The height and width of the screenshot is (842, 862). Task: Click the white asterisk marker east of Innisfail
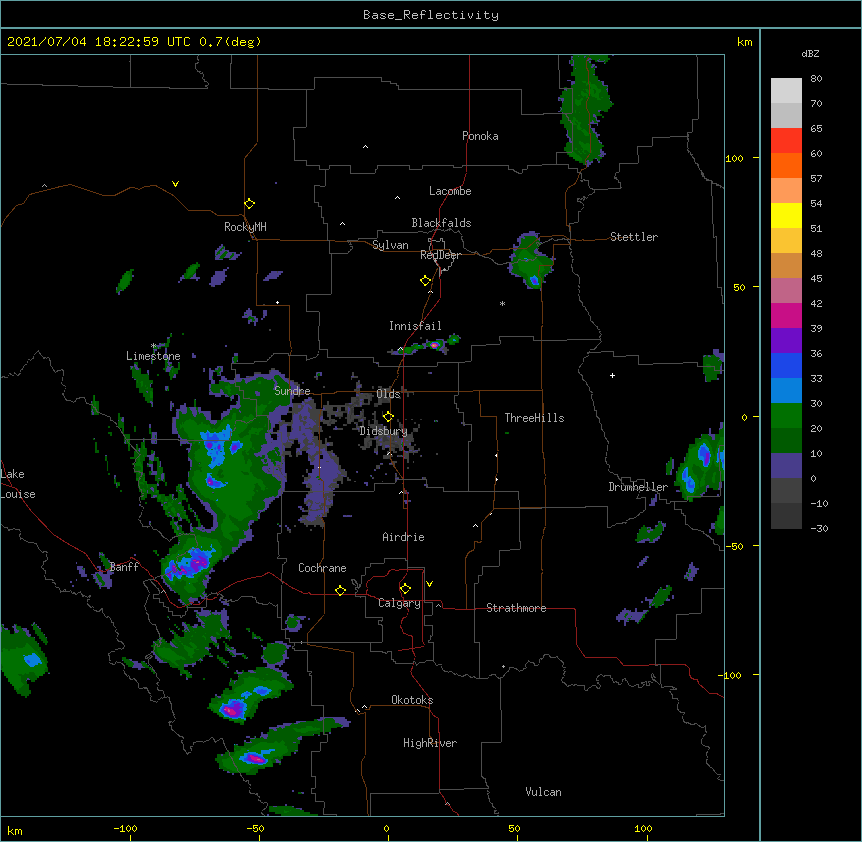tap(502, 303)
